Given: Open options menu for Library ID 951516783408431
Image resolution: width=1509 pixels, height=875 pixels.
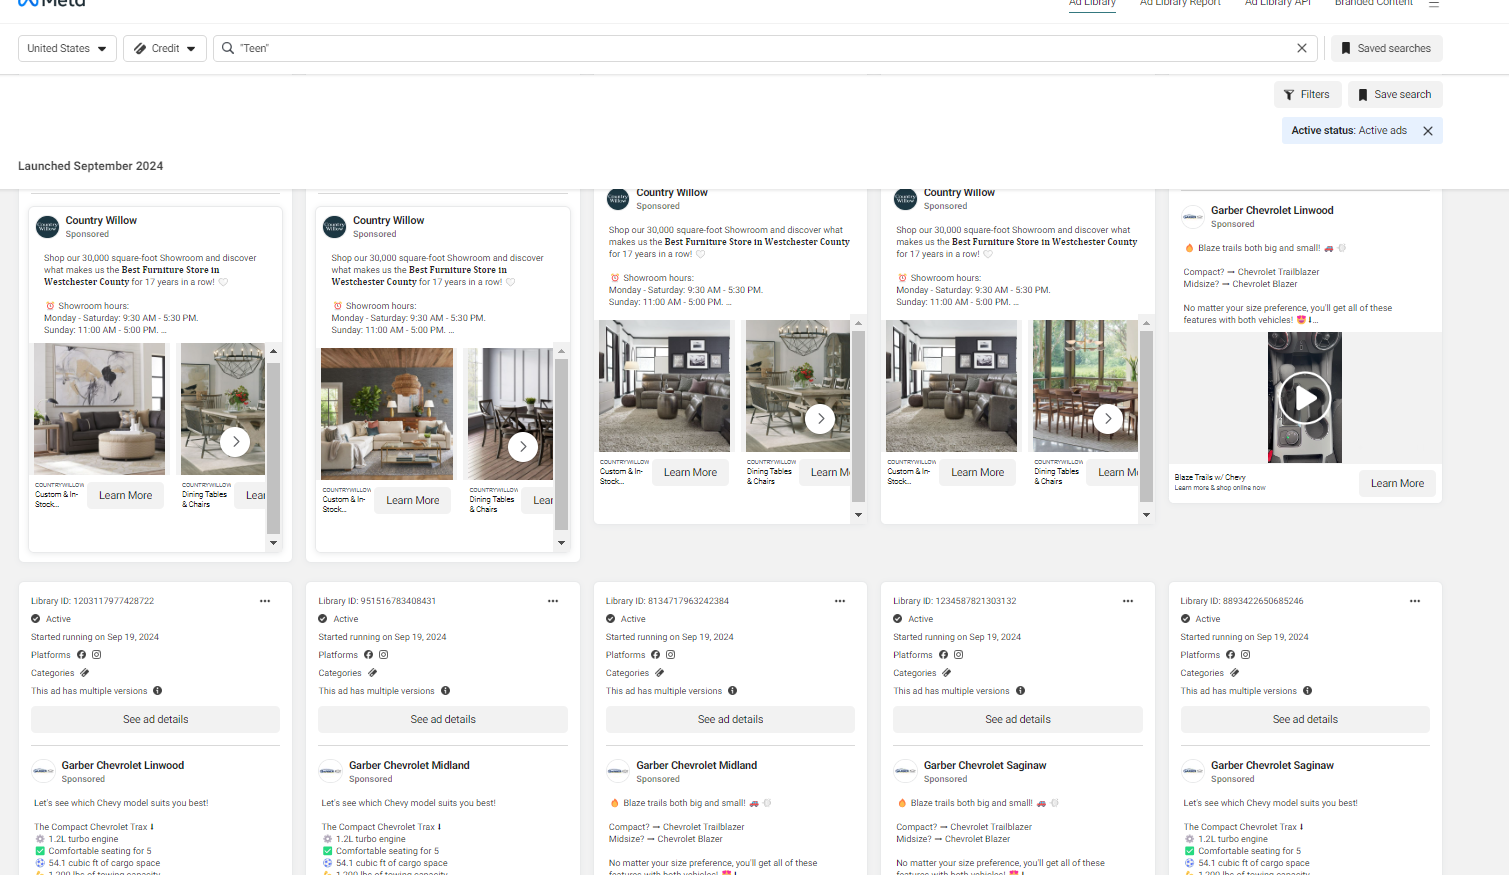Looking at the screenshot, I should [553, 601].
